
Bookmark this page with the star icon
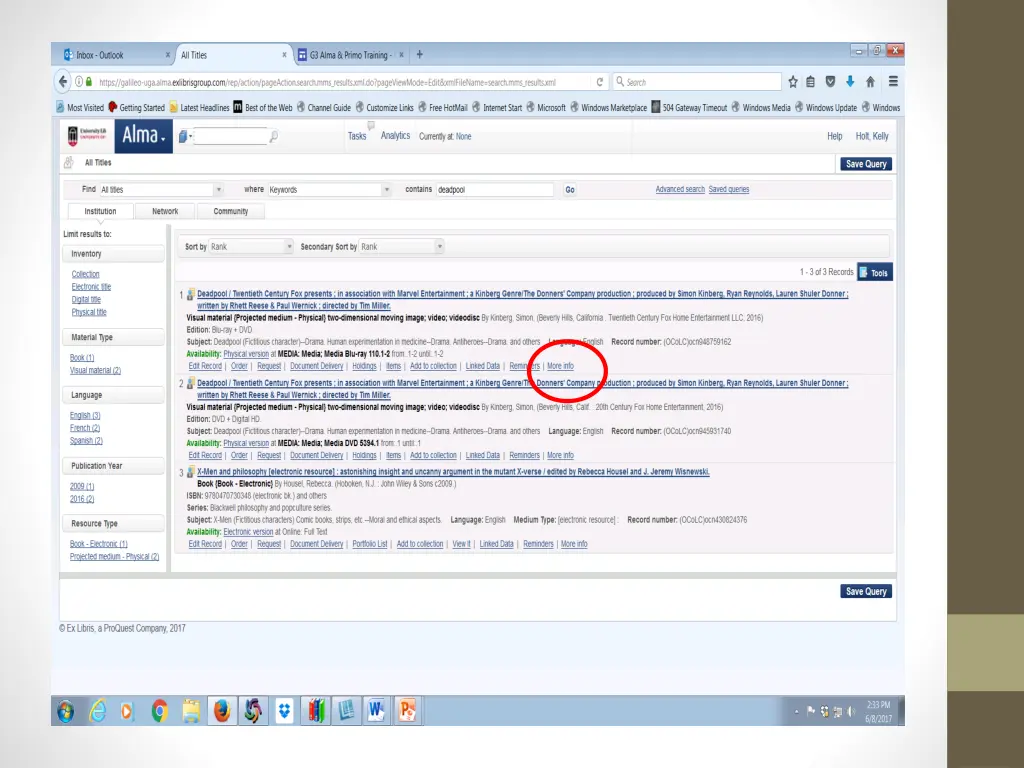click(x=793, y=82)
